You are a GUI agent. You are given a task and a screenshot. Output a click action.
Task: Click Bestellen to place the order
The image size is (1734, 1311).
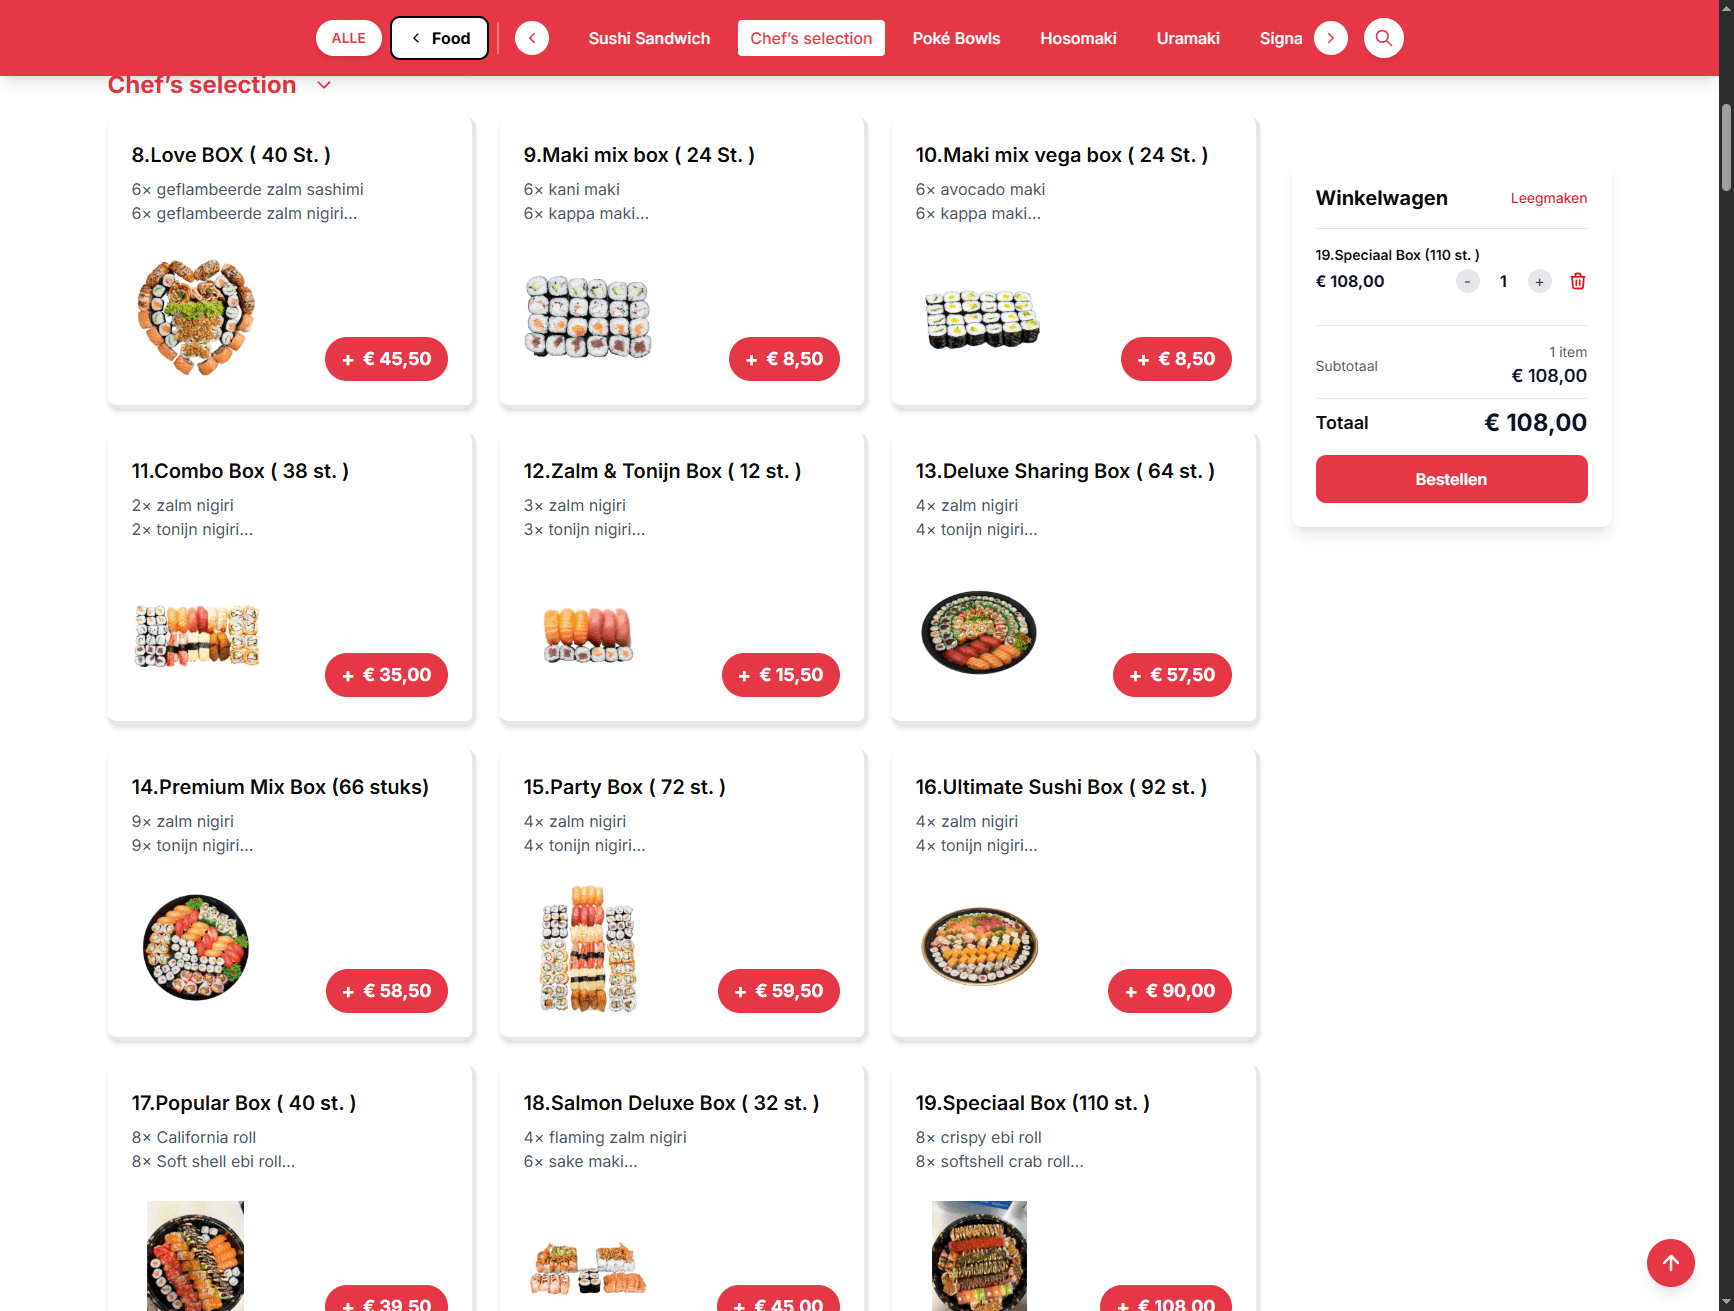[1451, 479]
